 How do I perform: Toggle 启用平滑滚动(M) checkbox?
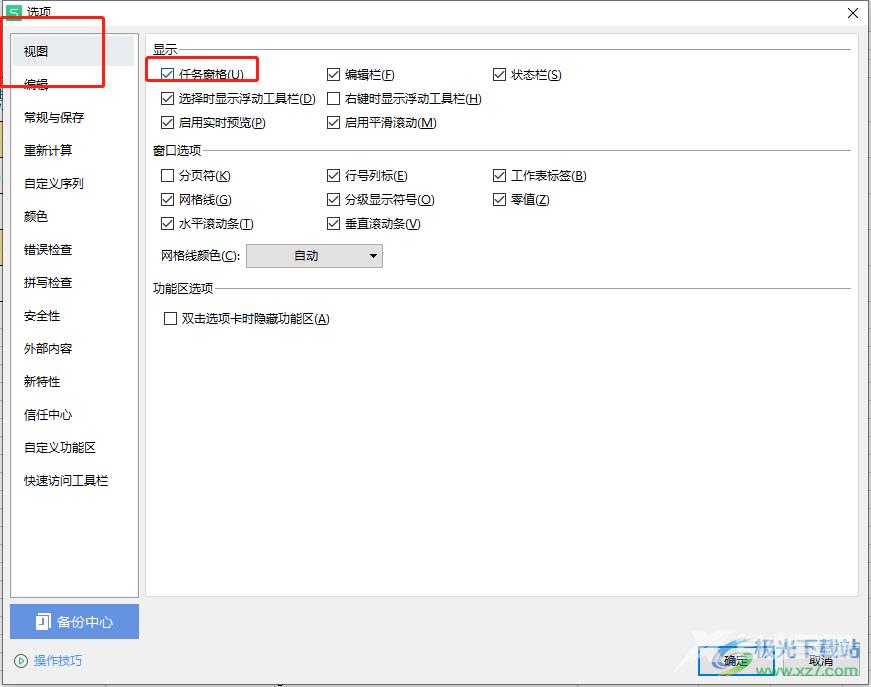point(333,122)
